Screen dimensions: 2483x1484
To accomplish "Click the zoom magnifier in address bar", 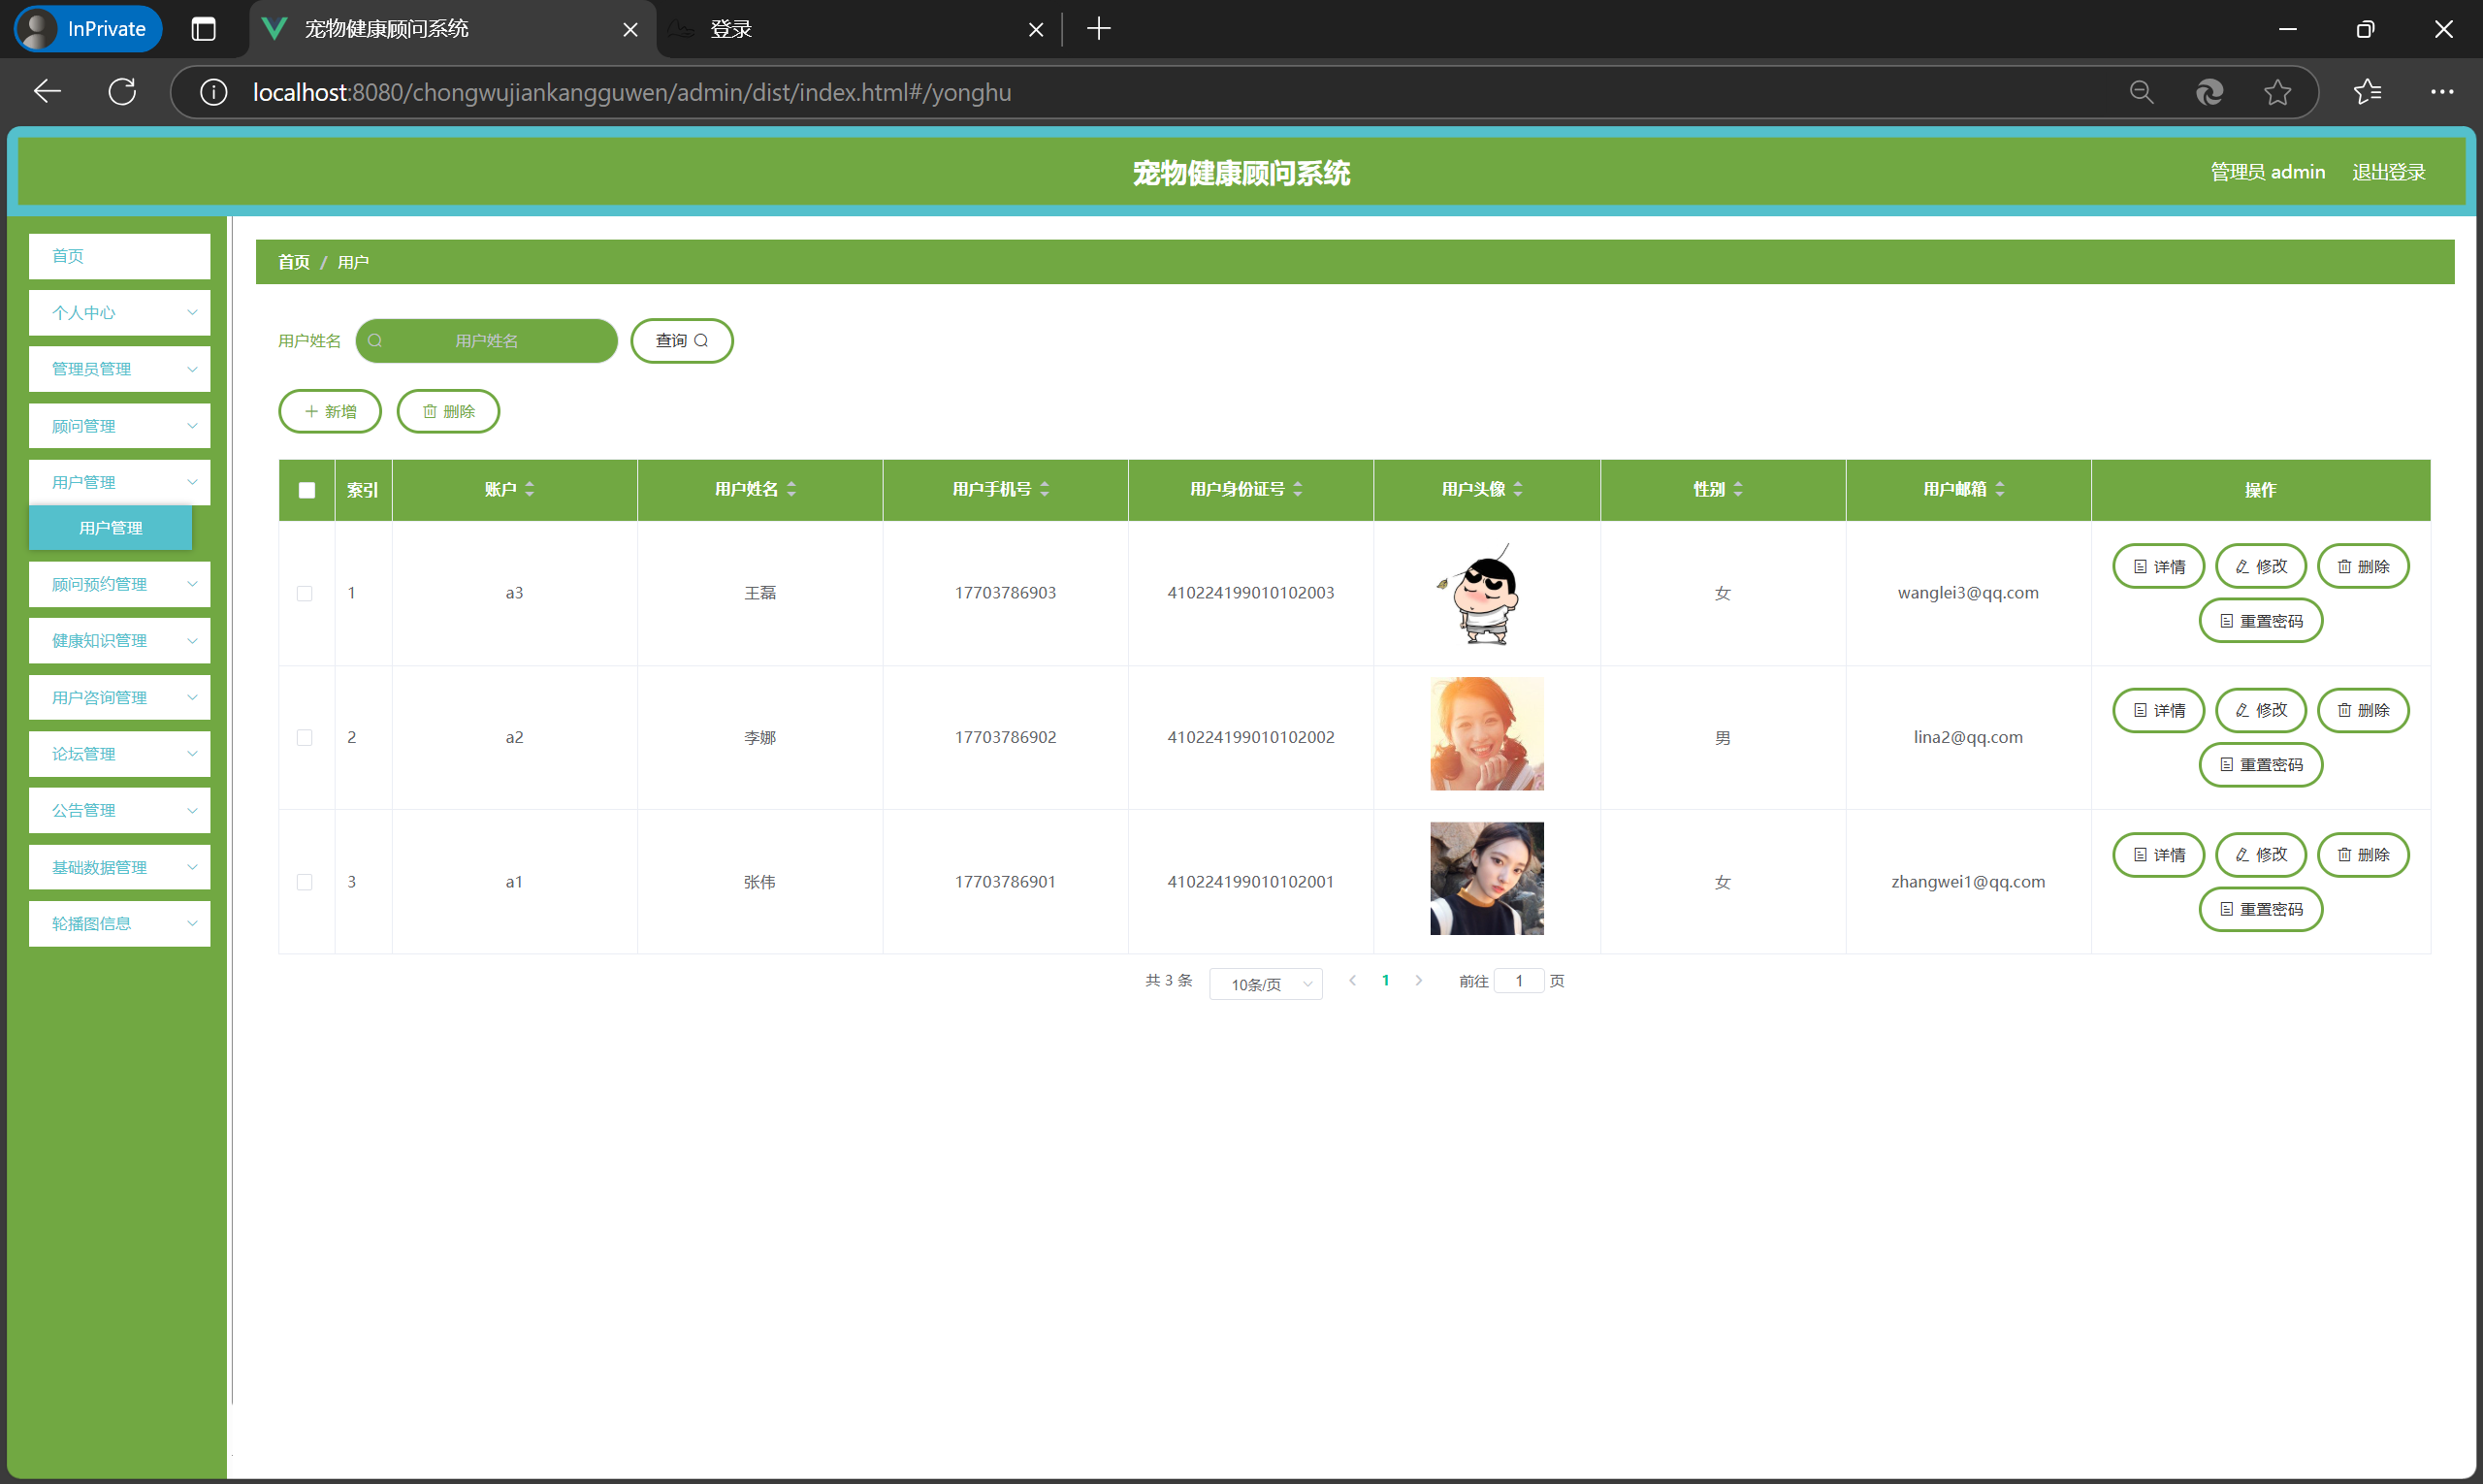I will 2141,92.
